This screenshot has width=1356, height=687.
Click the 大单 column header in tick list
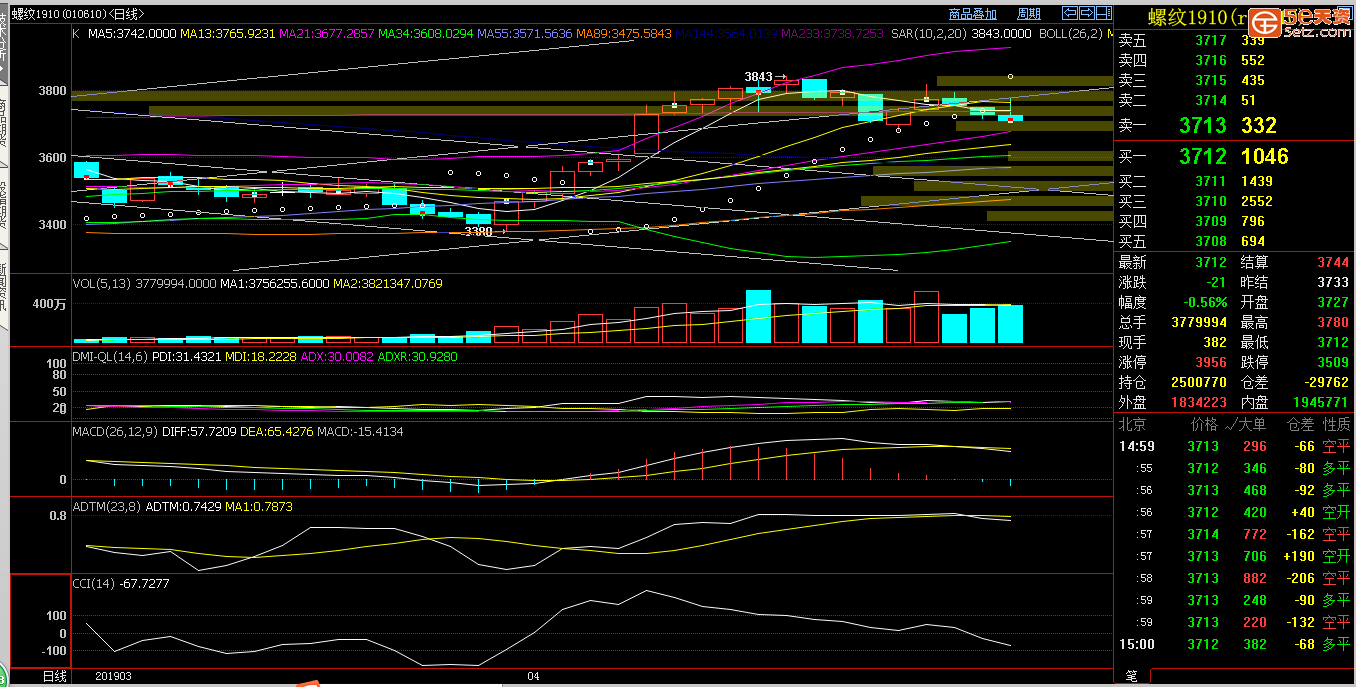click(x=1251, y=424)
